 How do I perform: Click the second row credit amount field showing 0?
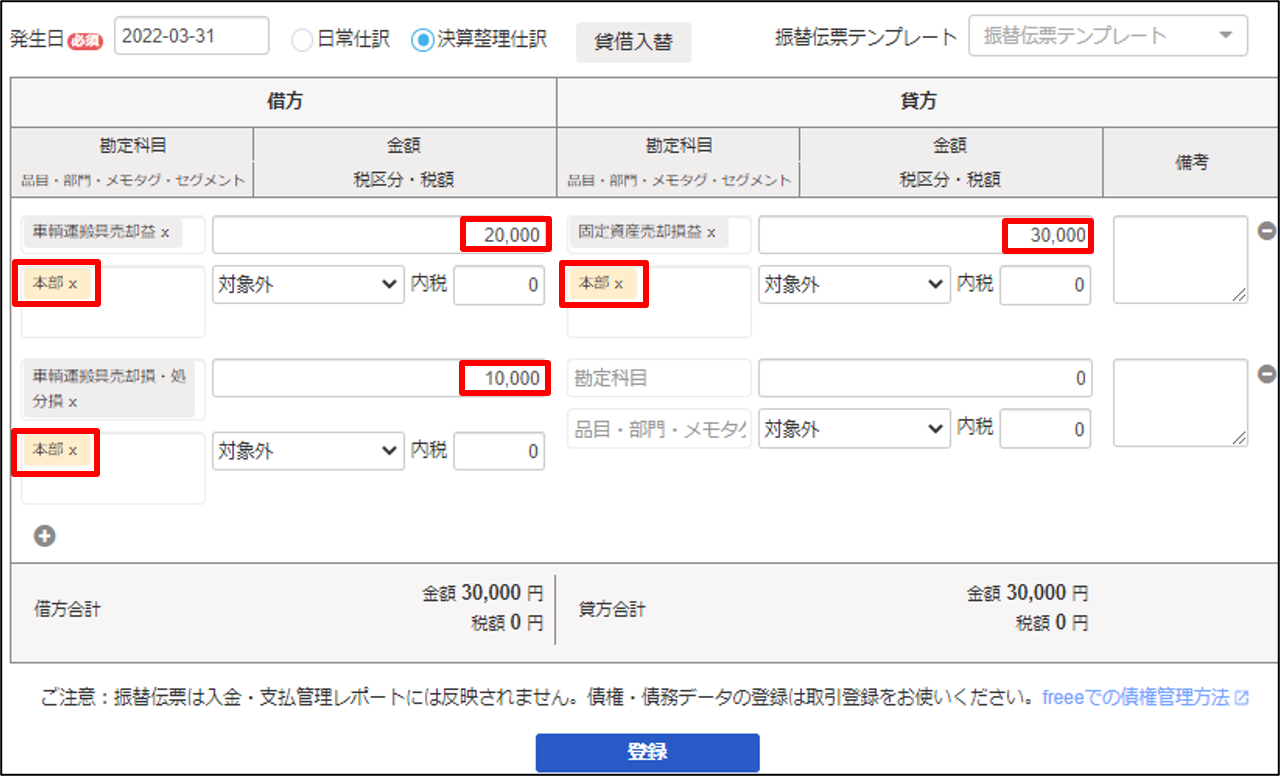(x=925, y=379)
